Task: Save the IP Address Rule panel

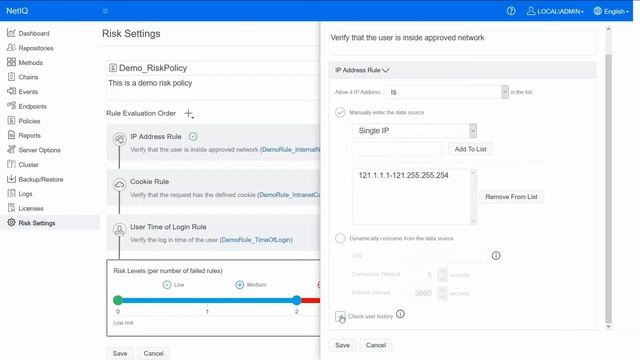Action: pos(342,345)
